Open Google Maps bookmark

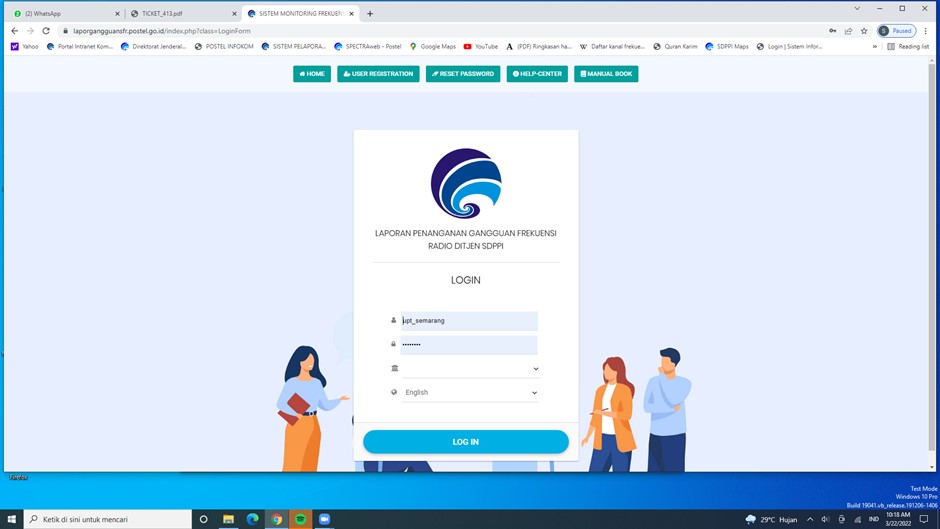pos(432,46)
